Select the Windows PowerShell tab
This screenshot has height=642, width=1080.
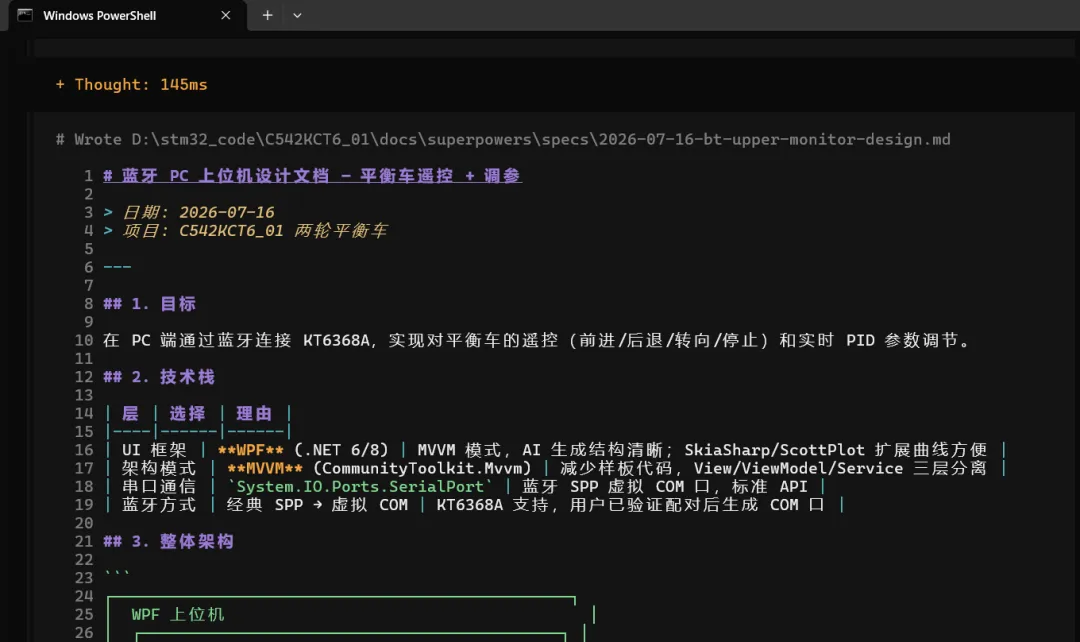point(127,16)
